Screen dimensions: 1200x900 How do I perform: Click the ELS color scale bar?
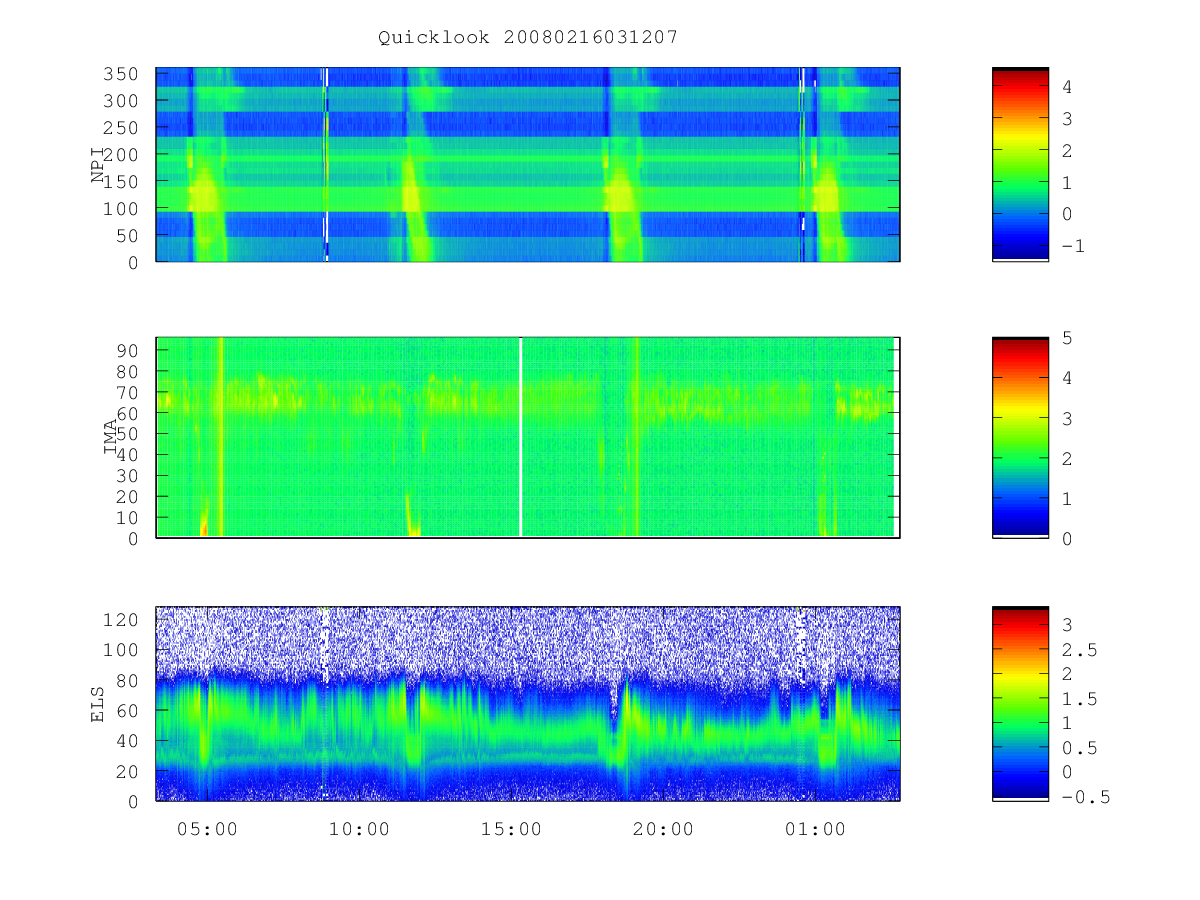(x=1020, y=704)
